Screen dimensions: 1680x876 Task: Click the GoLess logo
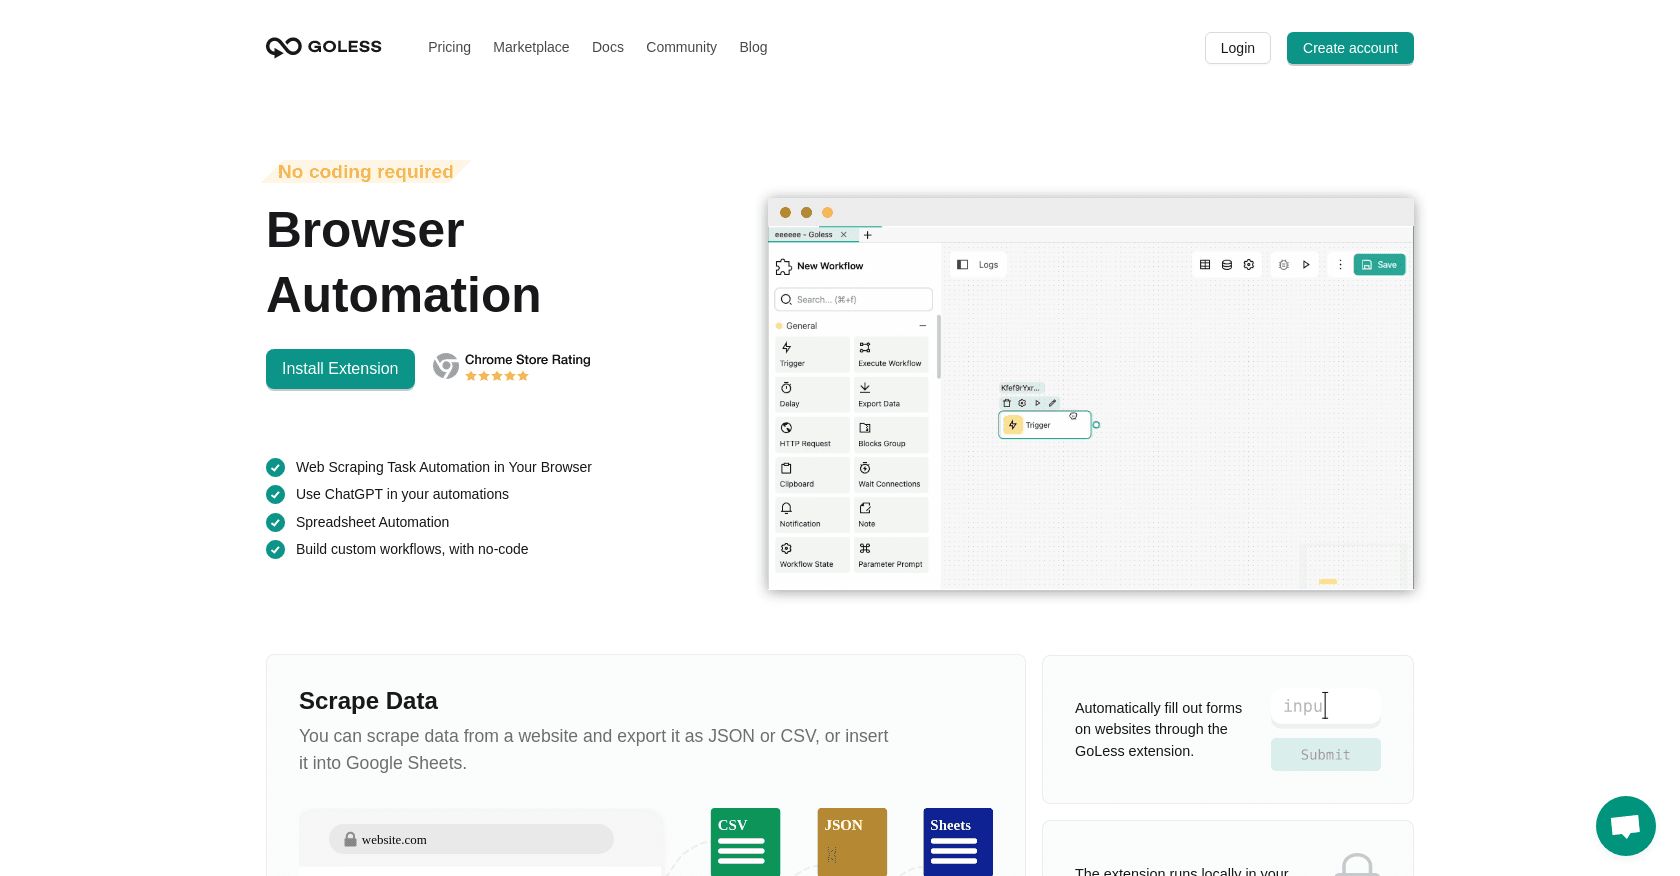coord(323,47)
